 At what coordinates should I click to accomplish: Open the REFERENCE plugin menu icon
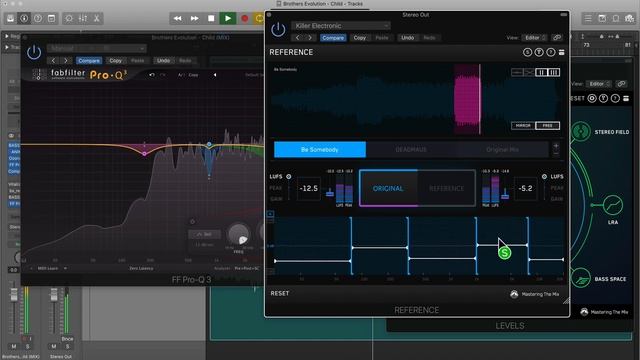[562, 52]
